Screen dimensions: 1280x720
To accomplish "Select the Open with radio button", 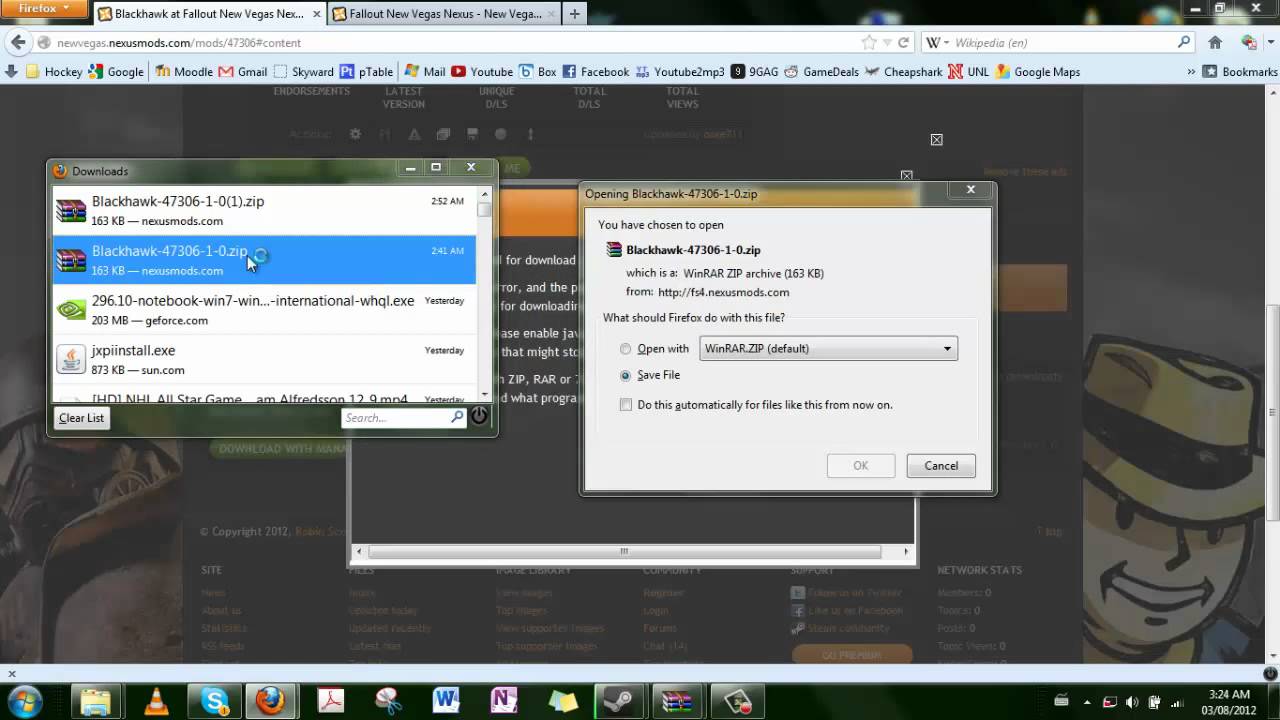I will pyautogui.click(x=626, y=349).
